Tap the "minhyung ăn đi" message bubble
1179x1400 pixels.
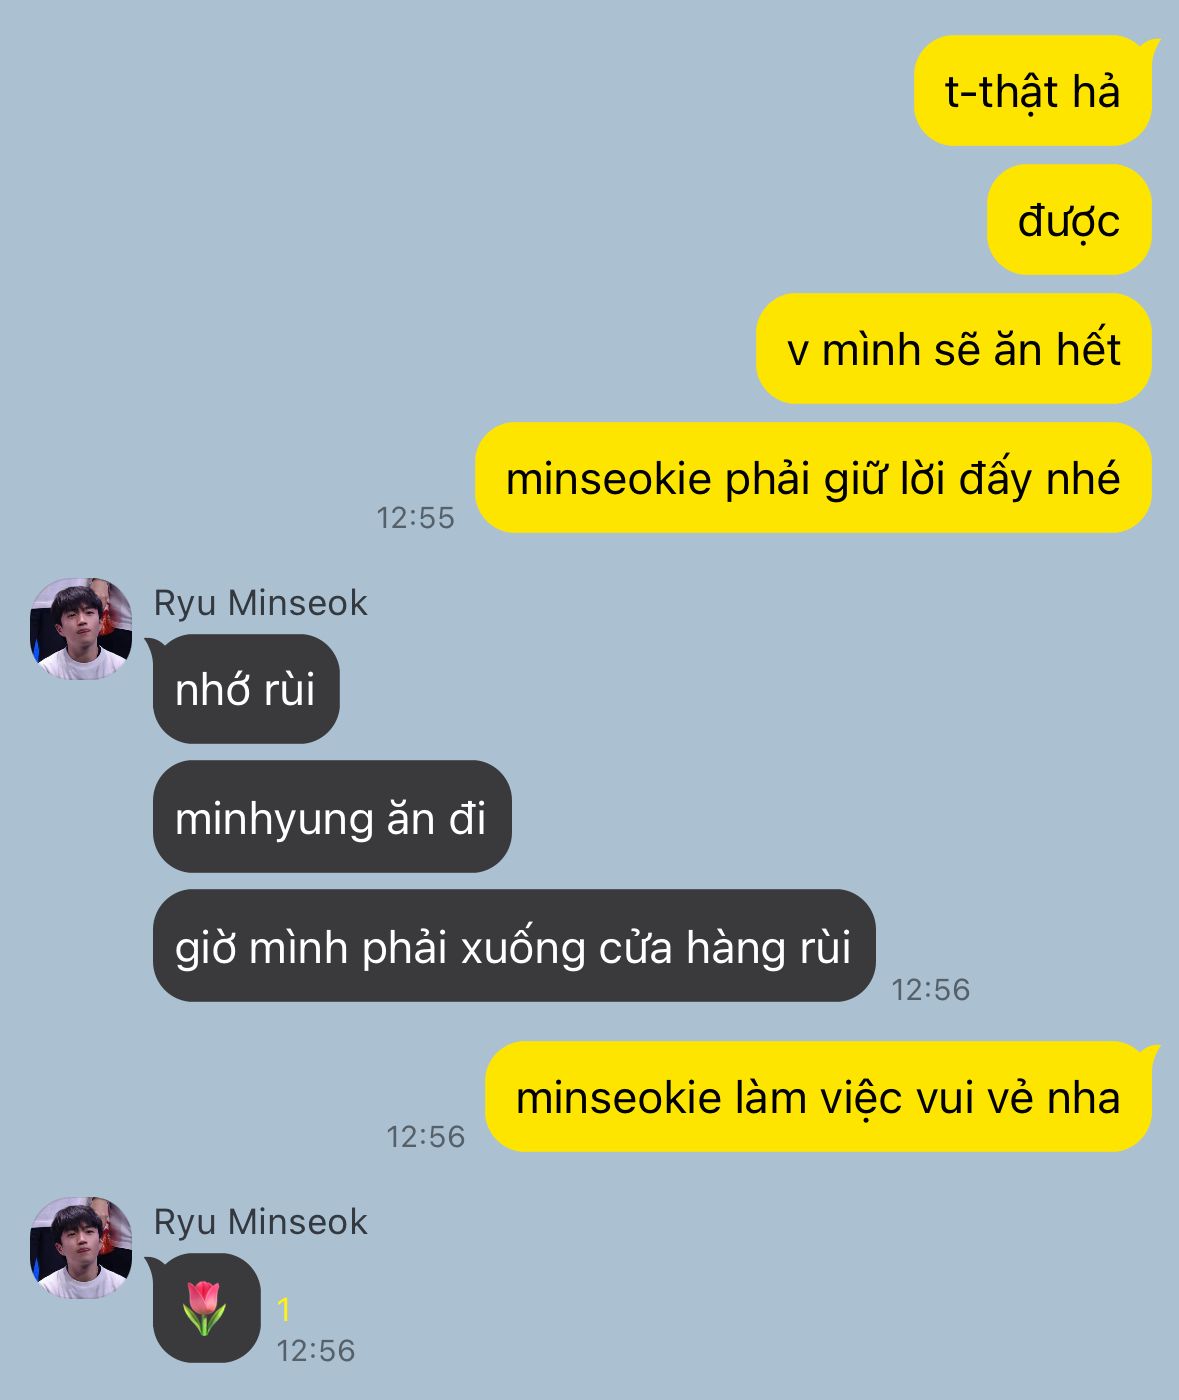pos(332,818)
